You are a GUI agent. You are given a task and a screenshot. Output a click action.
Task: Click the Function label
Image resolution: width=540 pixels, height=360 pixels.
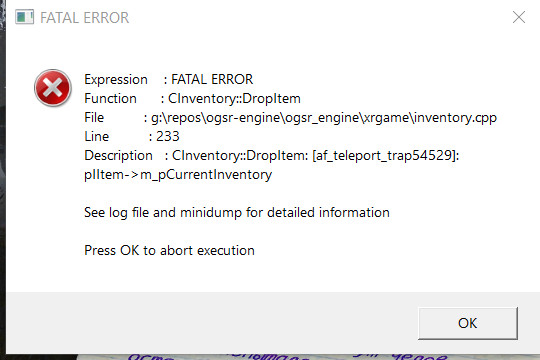point(111,99)
